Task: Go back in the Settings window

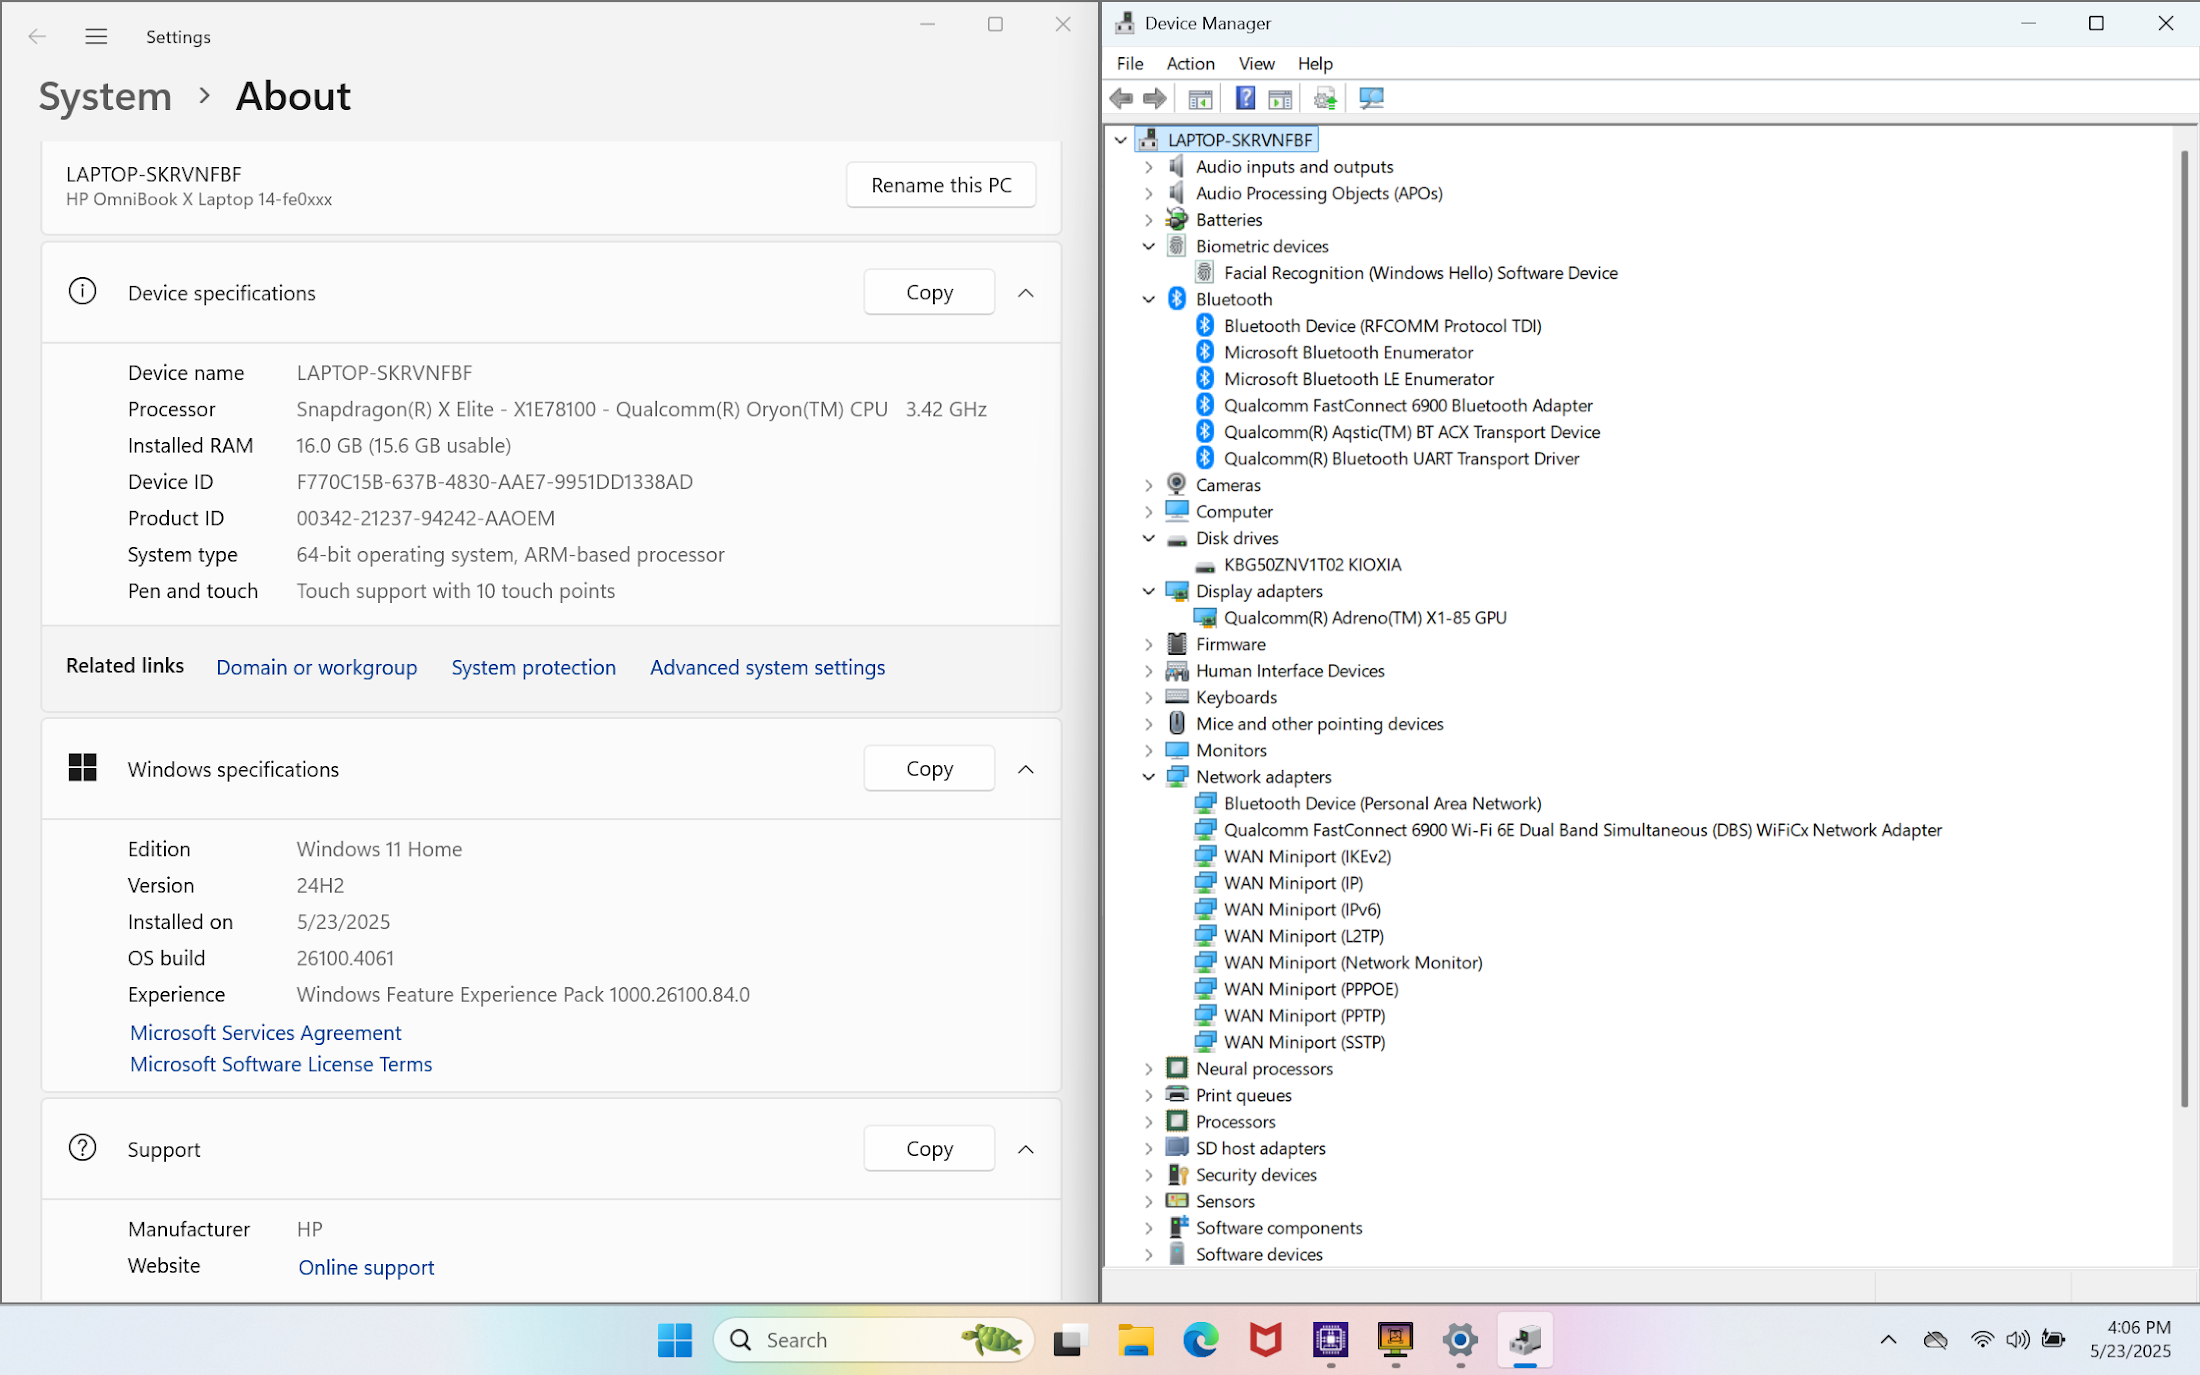Action: [x=37, y=37]
